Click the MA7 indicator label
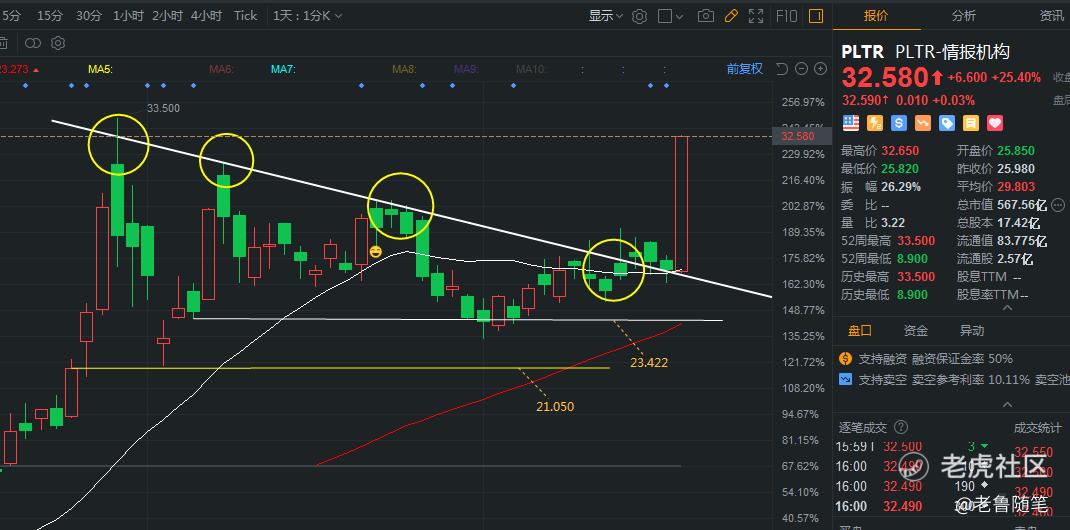 pos(283,68)
